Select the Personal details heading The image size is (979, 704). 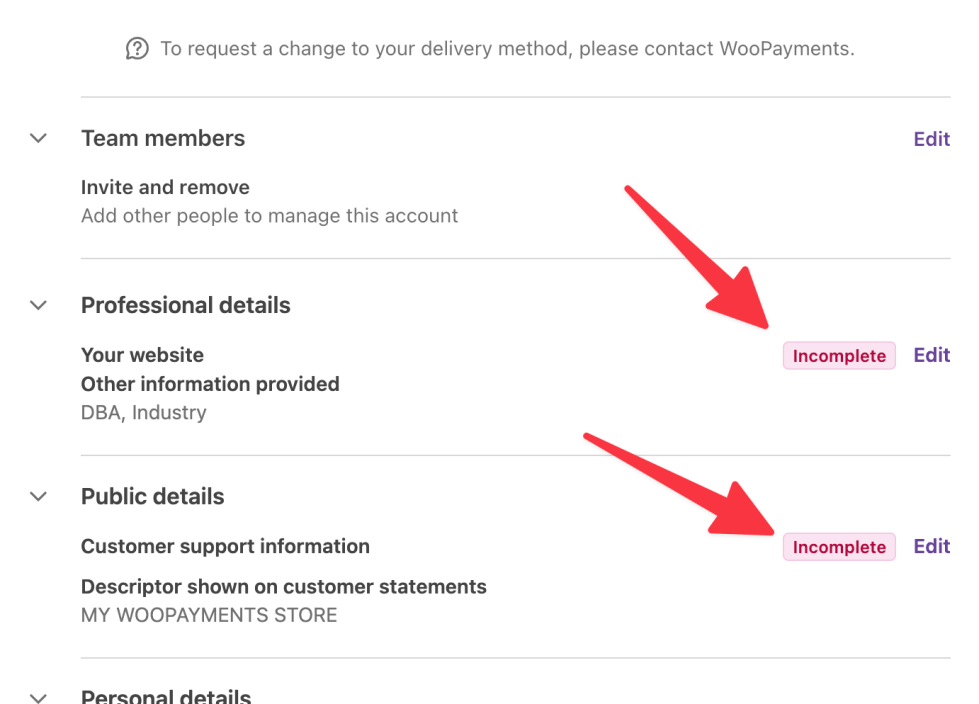(x=166, y=696)
